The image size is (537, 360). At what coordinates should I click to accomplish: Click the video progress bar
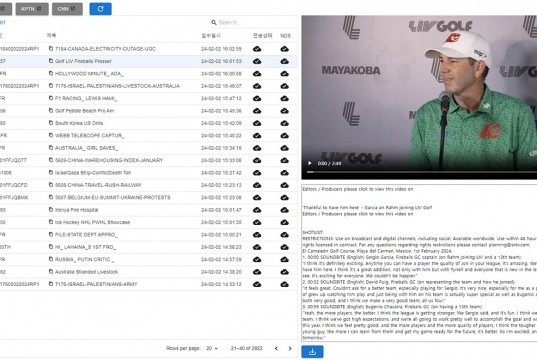[x=422, y=172]
